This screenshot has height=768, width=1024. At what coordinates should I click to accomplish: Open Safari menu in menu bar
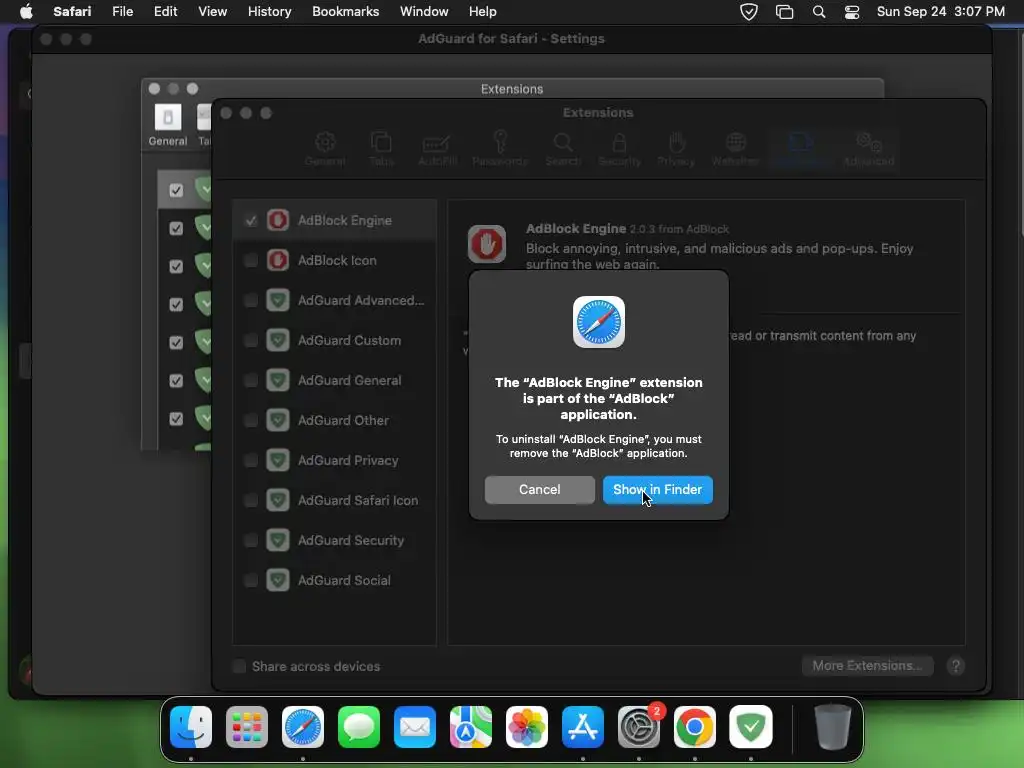tap(72, 12)
